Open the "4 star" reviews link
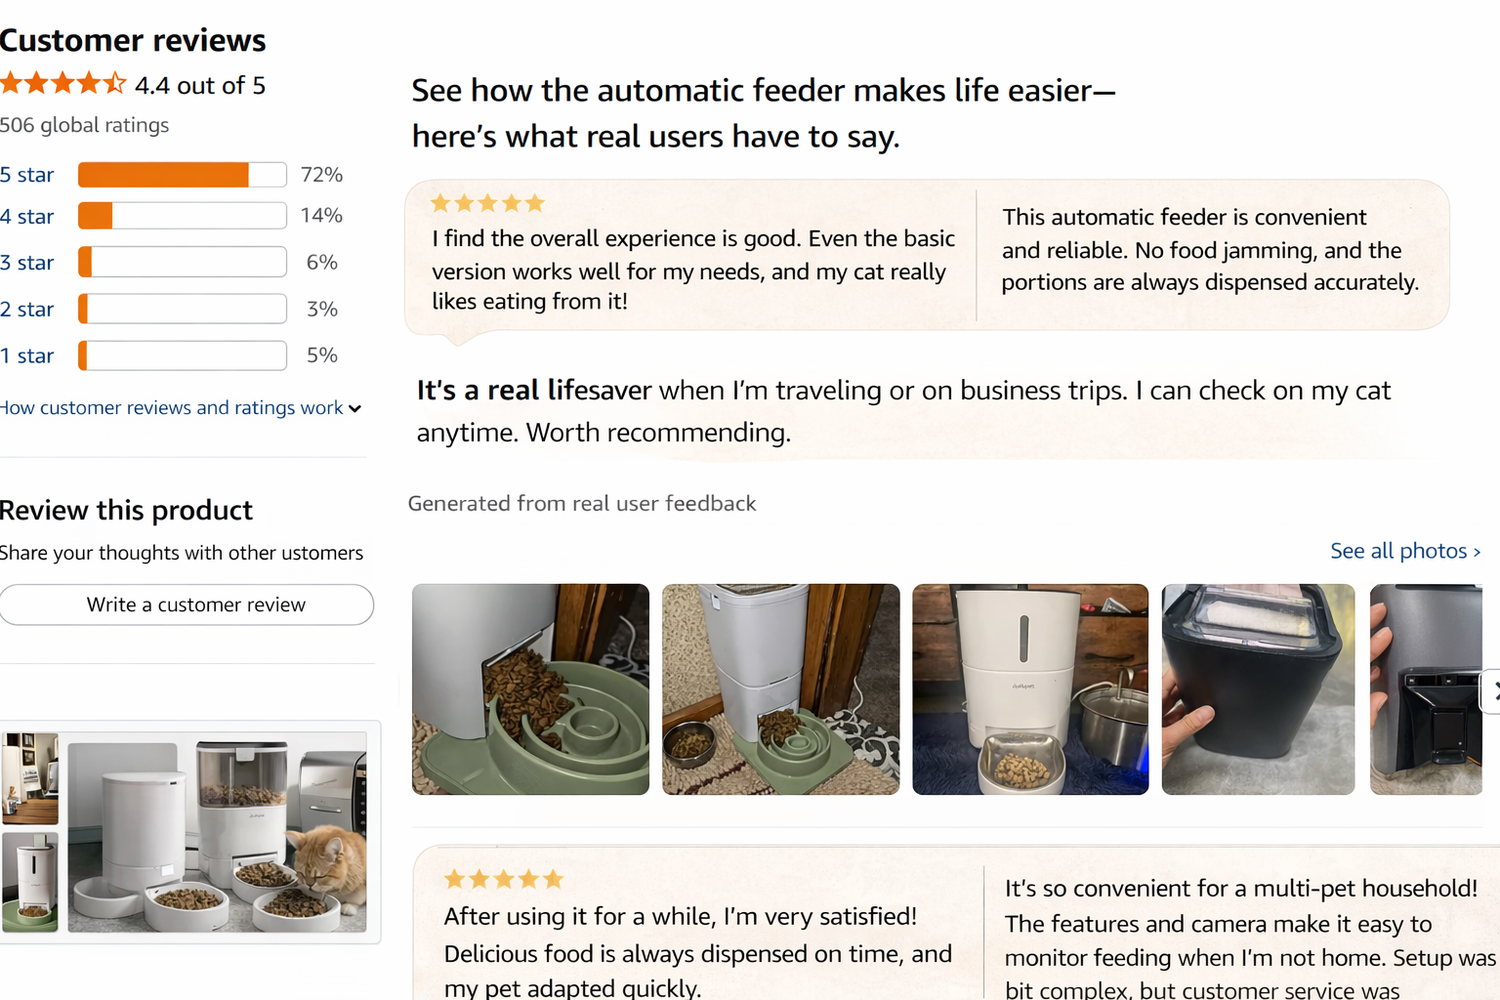The height and width of the screenshot is (1000, 1500). pos(27,216)
